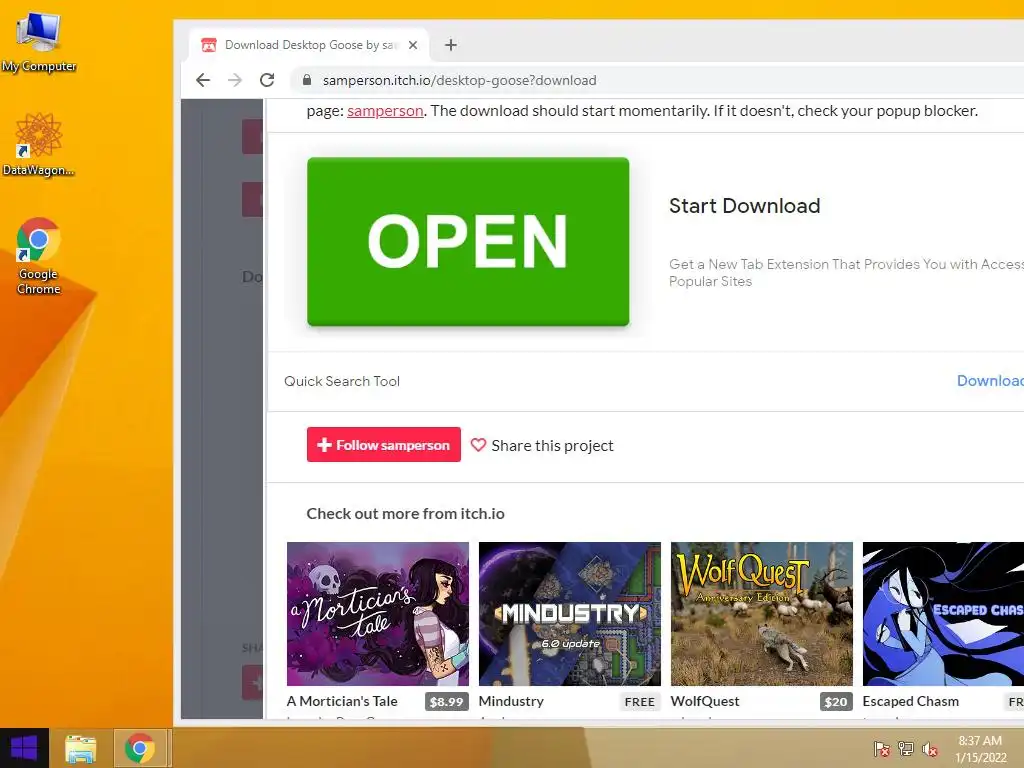1024x768 pixels.
Task: Open Google Chrome desktop shortcut
Action: click(39, 256)
